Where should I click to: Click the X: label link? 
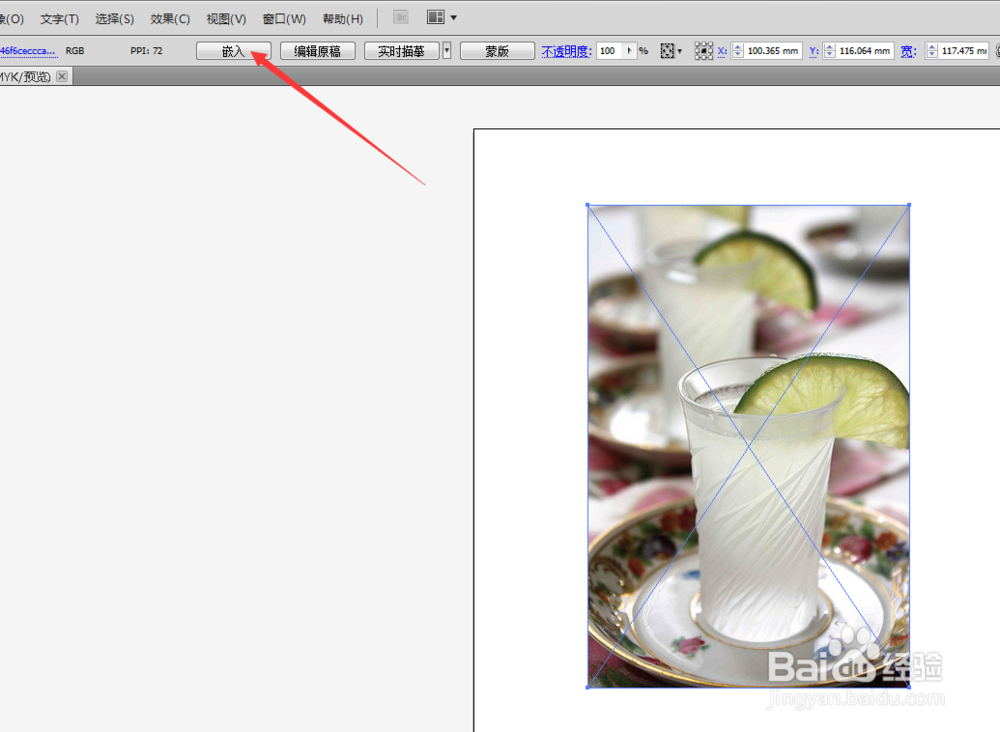(722, 51)
